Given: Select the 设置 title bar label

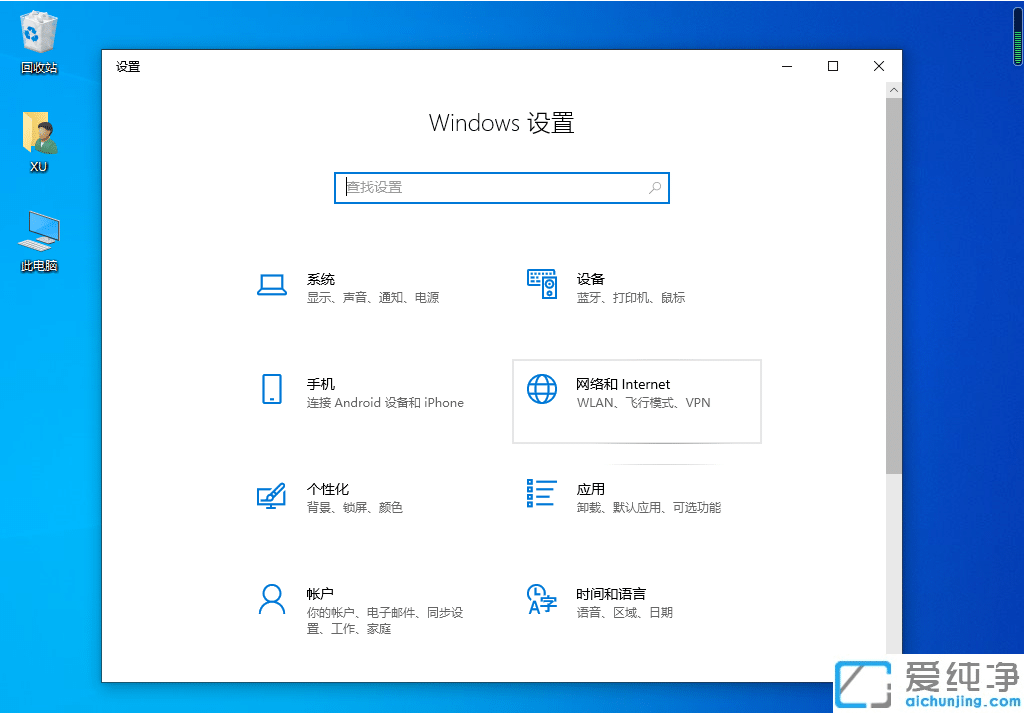Looking at the screenshot, I should (x=128, y=66).
